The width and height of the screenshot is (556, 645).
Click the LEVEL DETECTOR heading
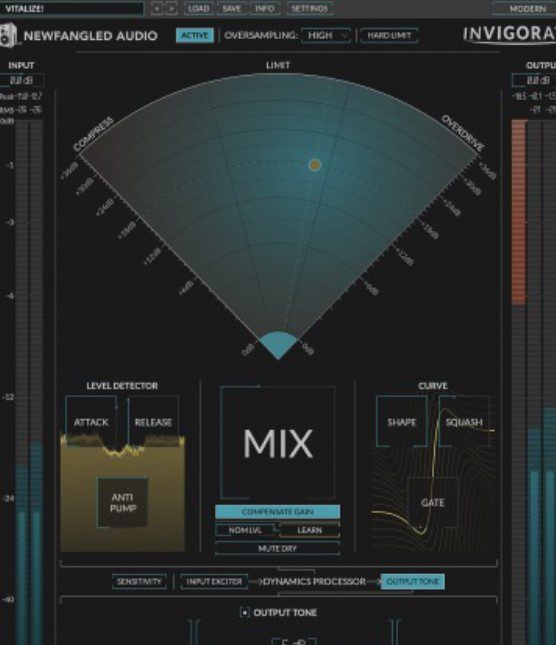122,386
